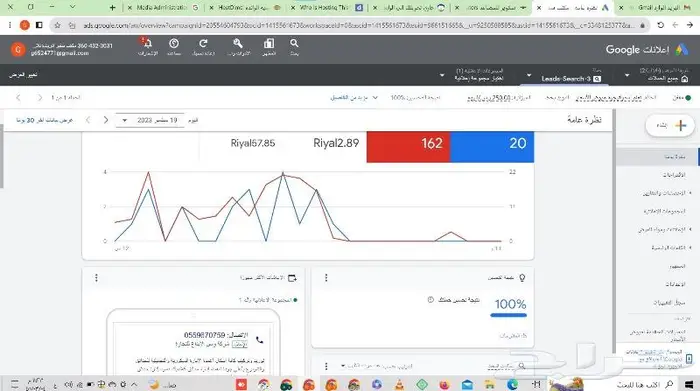Click the refresh arrow icon in Google Ads header
The image size is (700, 391).
(203, 43)
